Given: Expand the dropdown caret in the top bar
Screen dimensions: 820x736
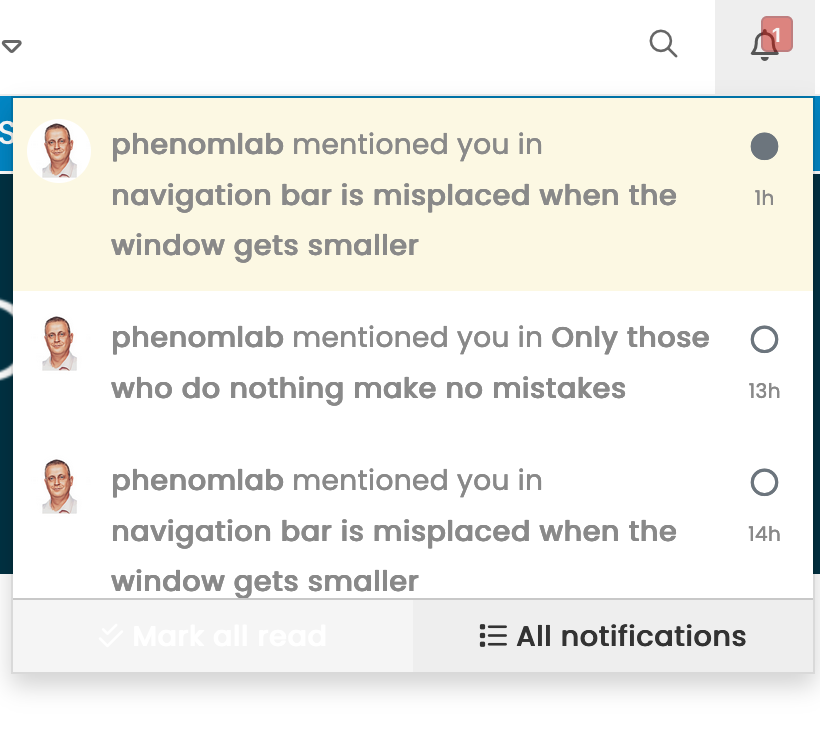Looking at the screenshot, I should click(12, 46).
